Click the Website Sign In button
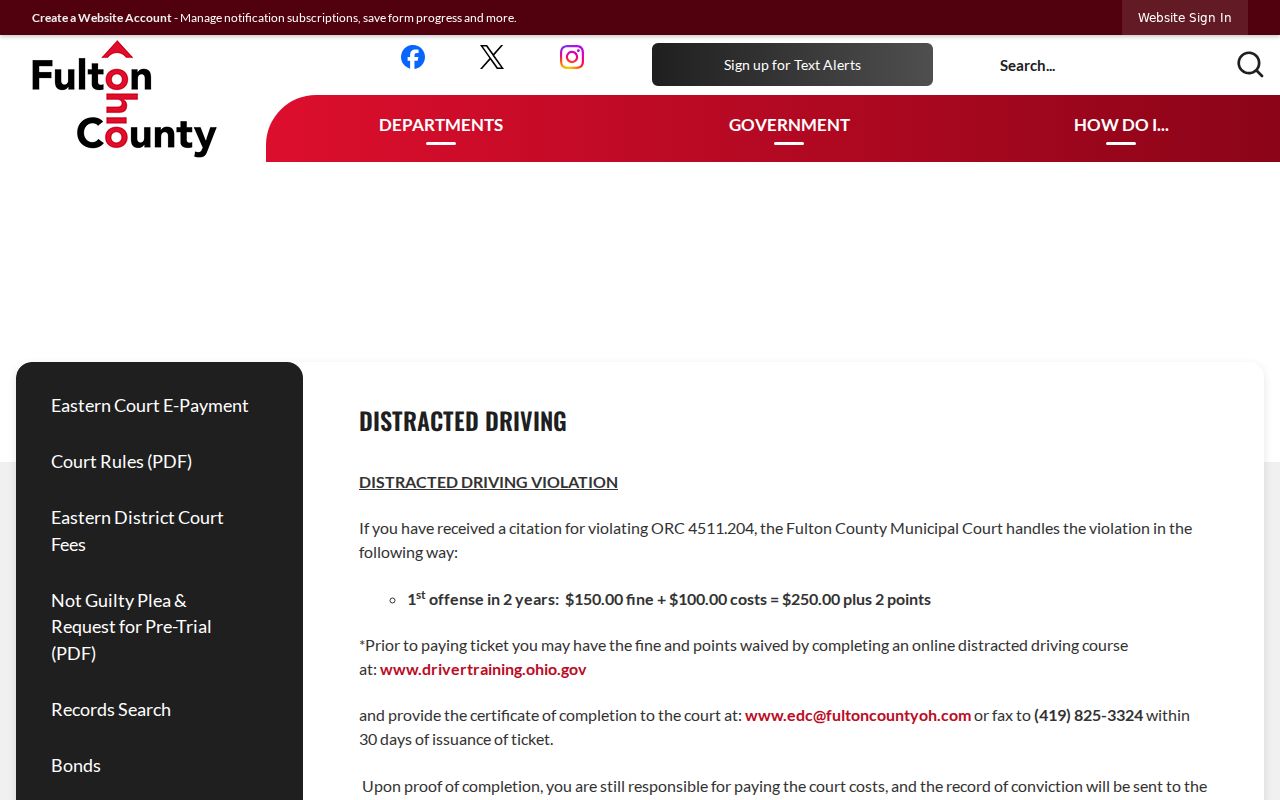This screenshot has height=800, width=1280. (x=1185, y=18)
